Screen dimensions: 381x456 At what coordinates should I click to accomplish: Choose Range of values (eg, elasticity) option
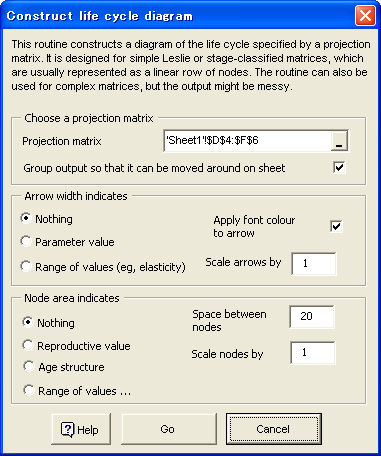(26, 266)
